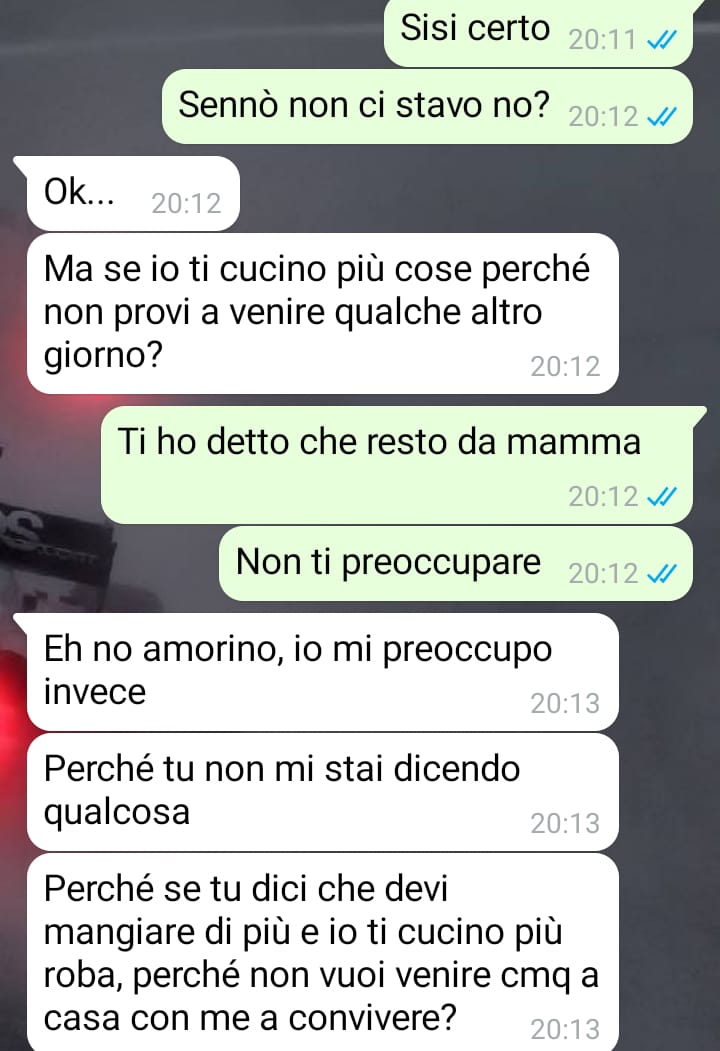This screenshot has width=720, height=1051.
Task: Click 20:13 timestamp beside 'qualcosa'
Action: (x=565, y=824)
